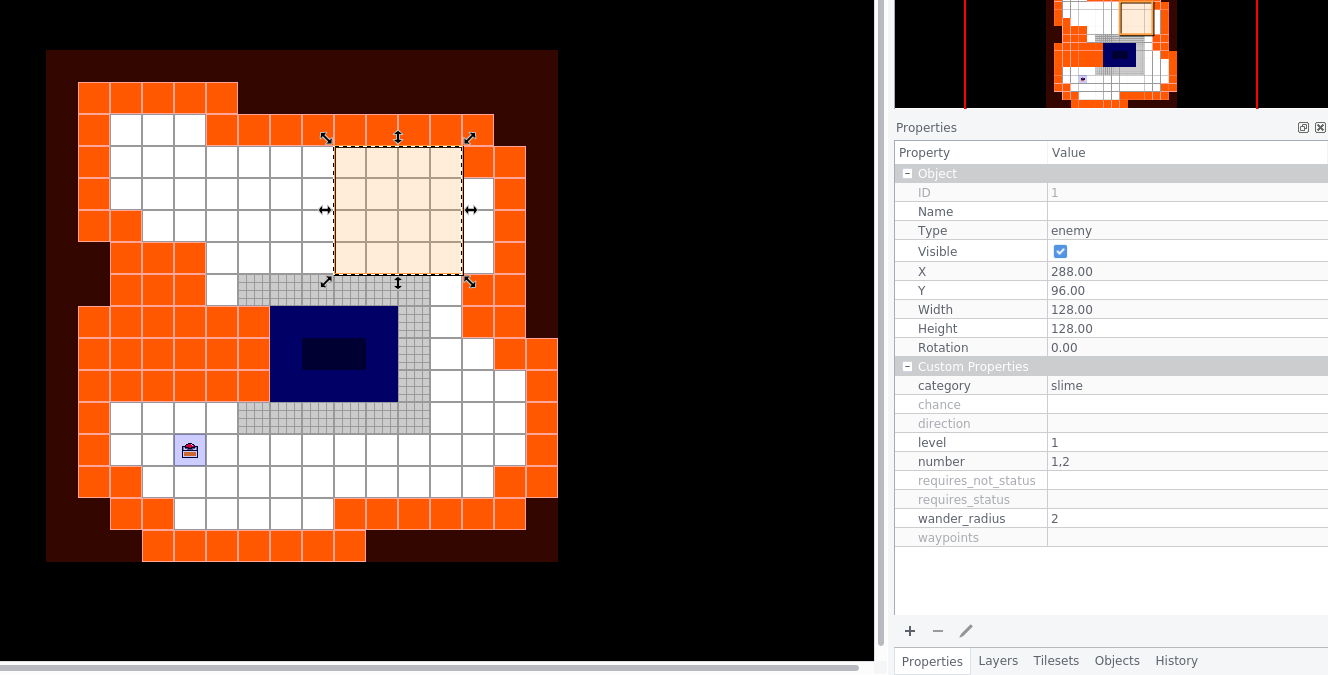This screenshot has height=675, width=1328.
Task: Select the top resize handle of the enemy object
Action: coord(398,137)
